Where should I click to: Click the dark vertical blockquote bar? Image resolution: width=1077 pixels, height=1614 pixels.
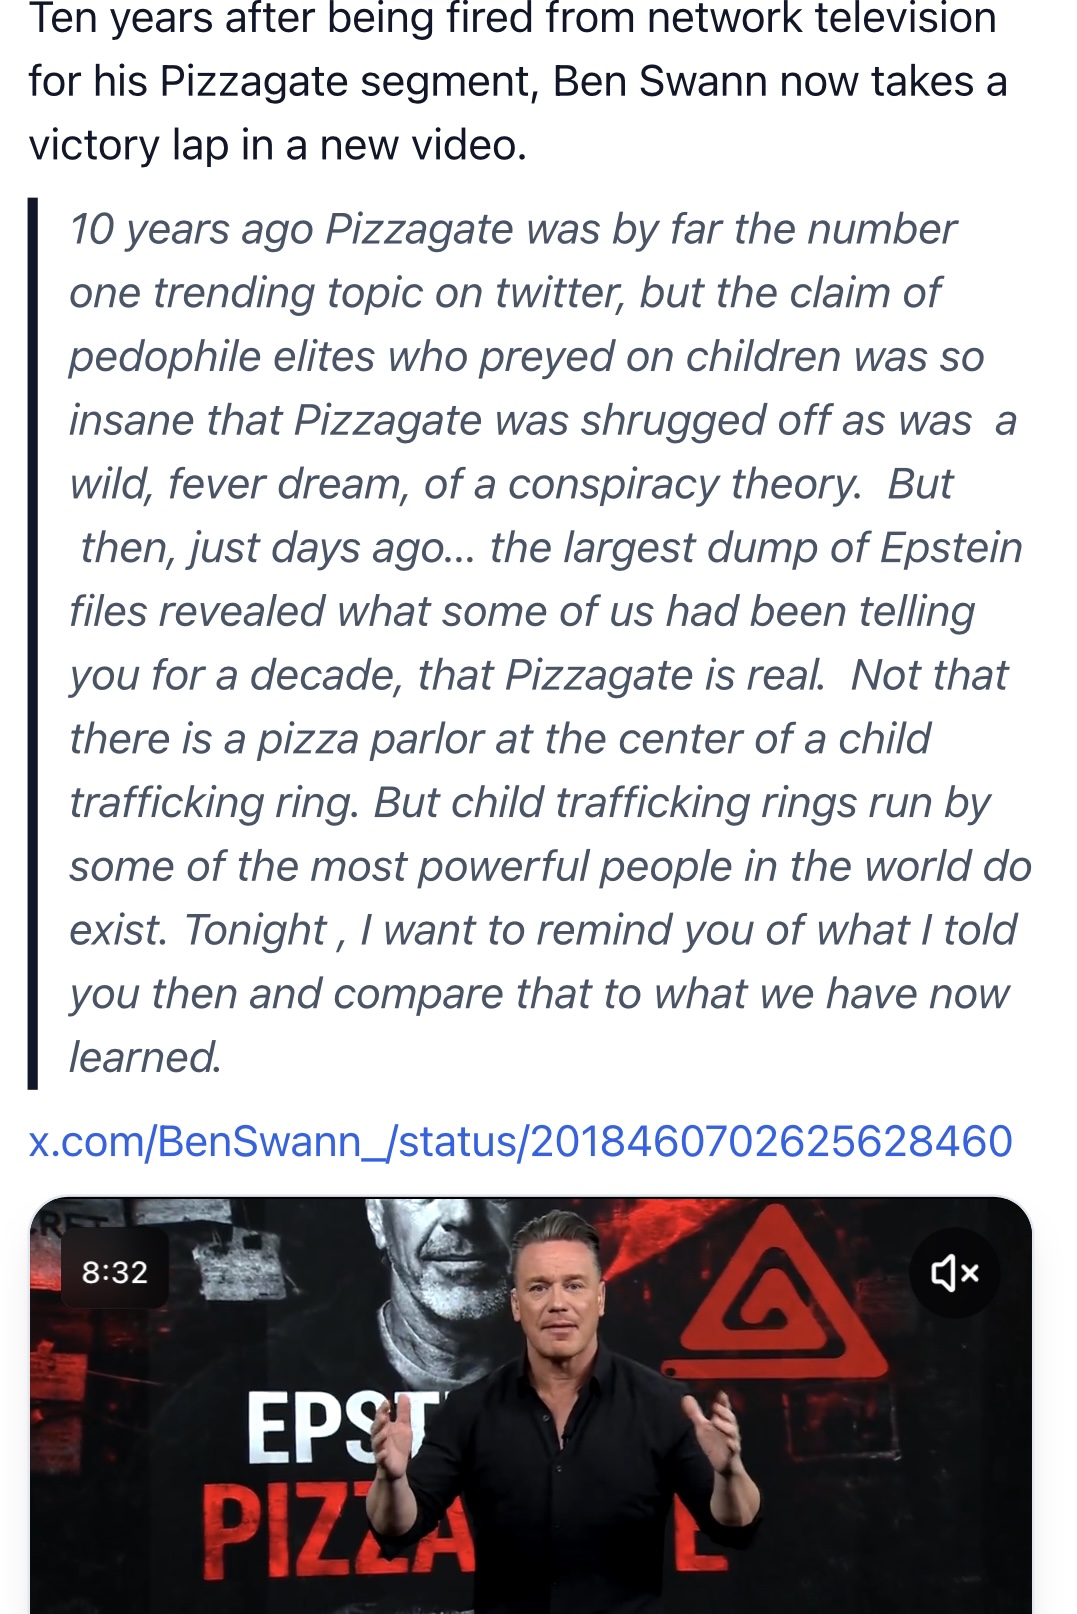pos(33,643)
